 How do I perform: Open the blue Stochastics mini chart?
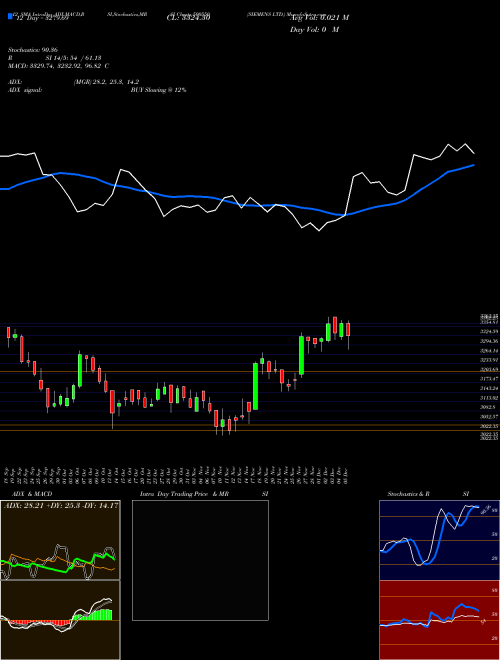pyautogui.click(x=439, y=540)
